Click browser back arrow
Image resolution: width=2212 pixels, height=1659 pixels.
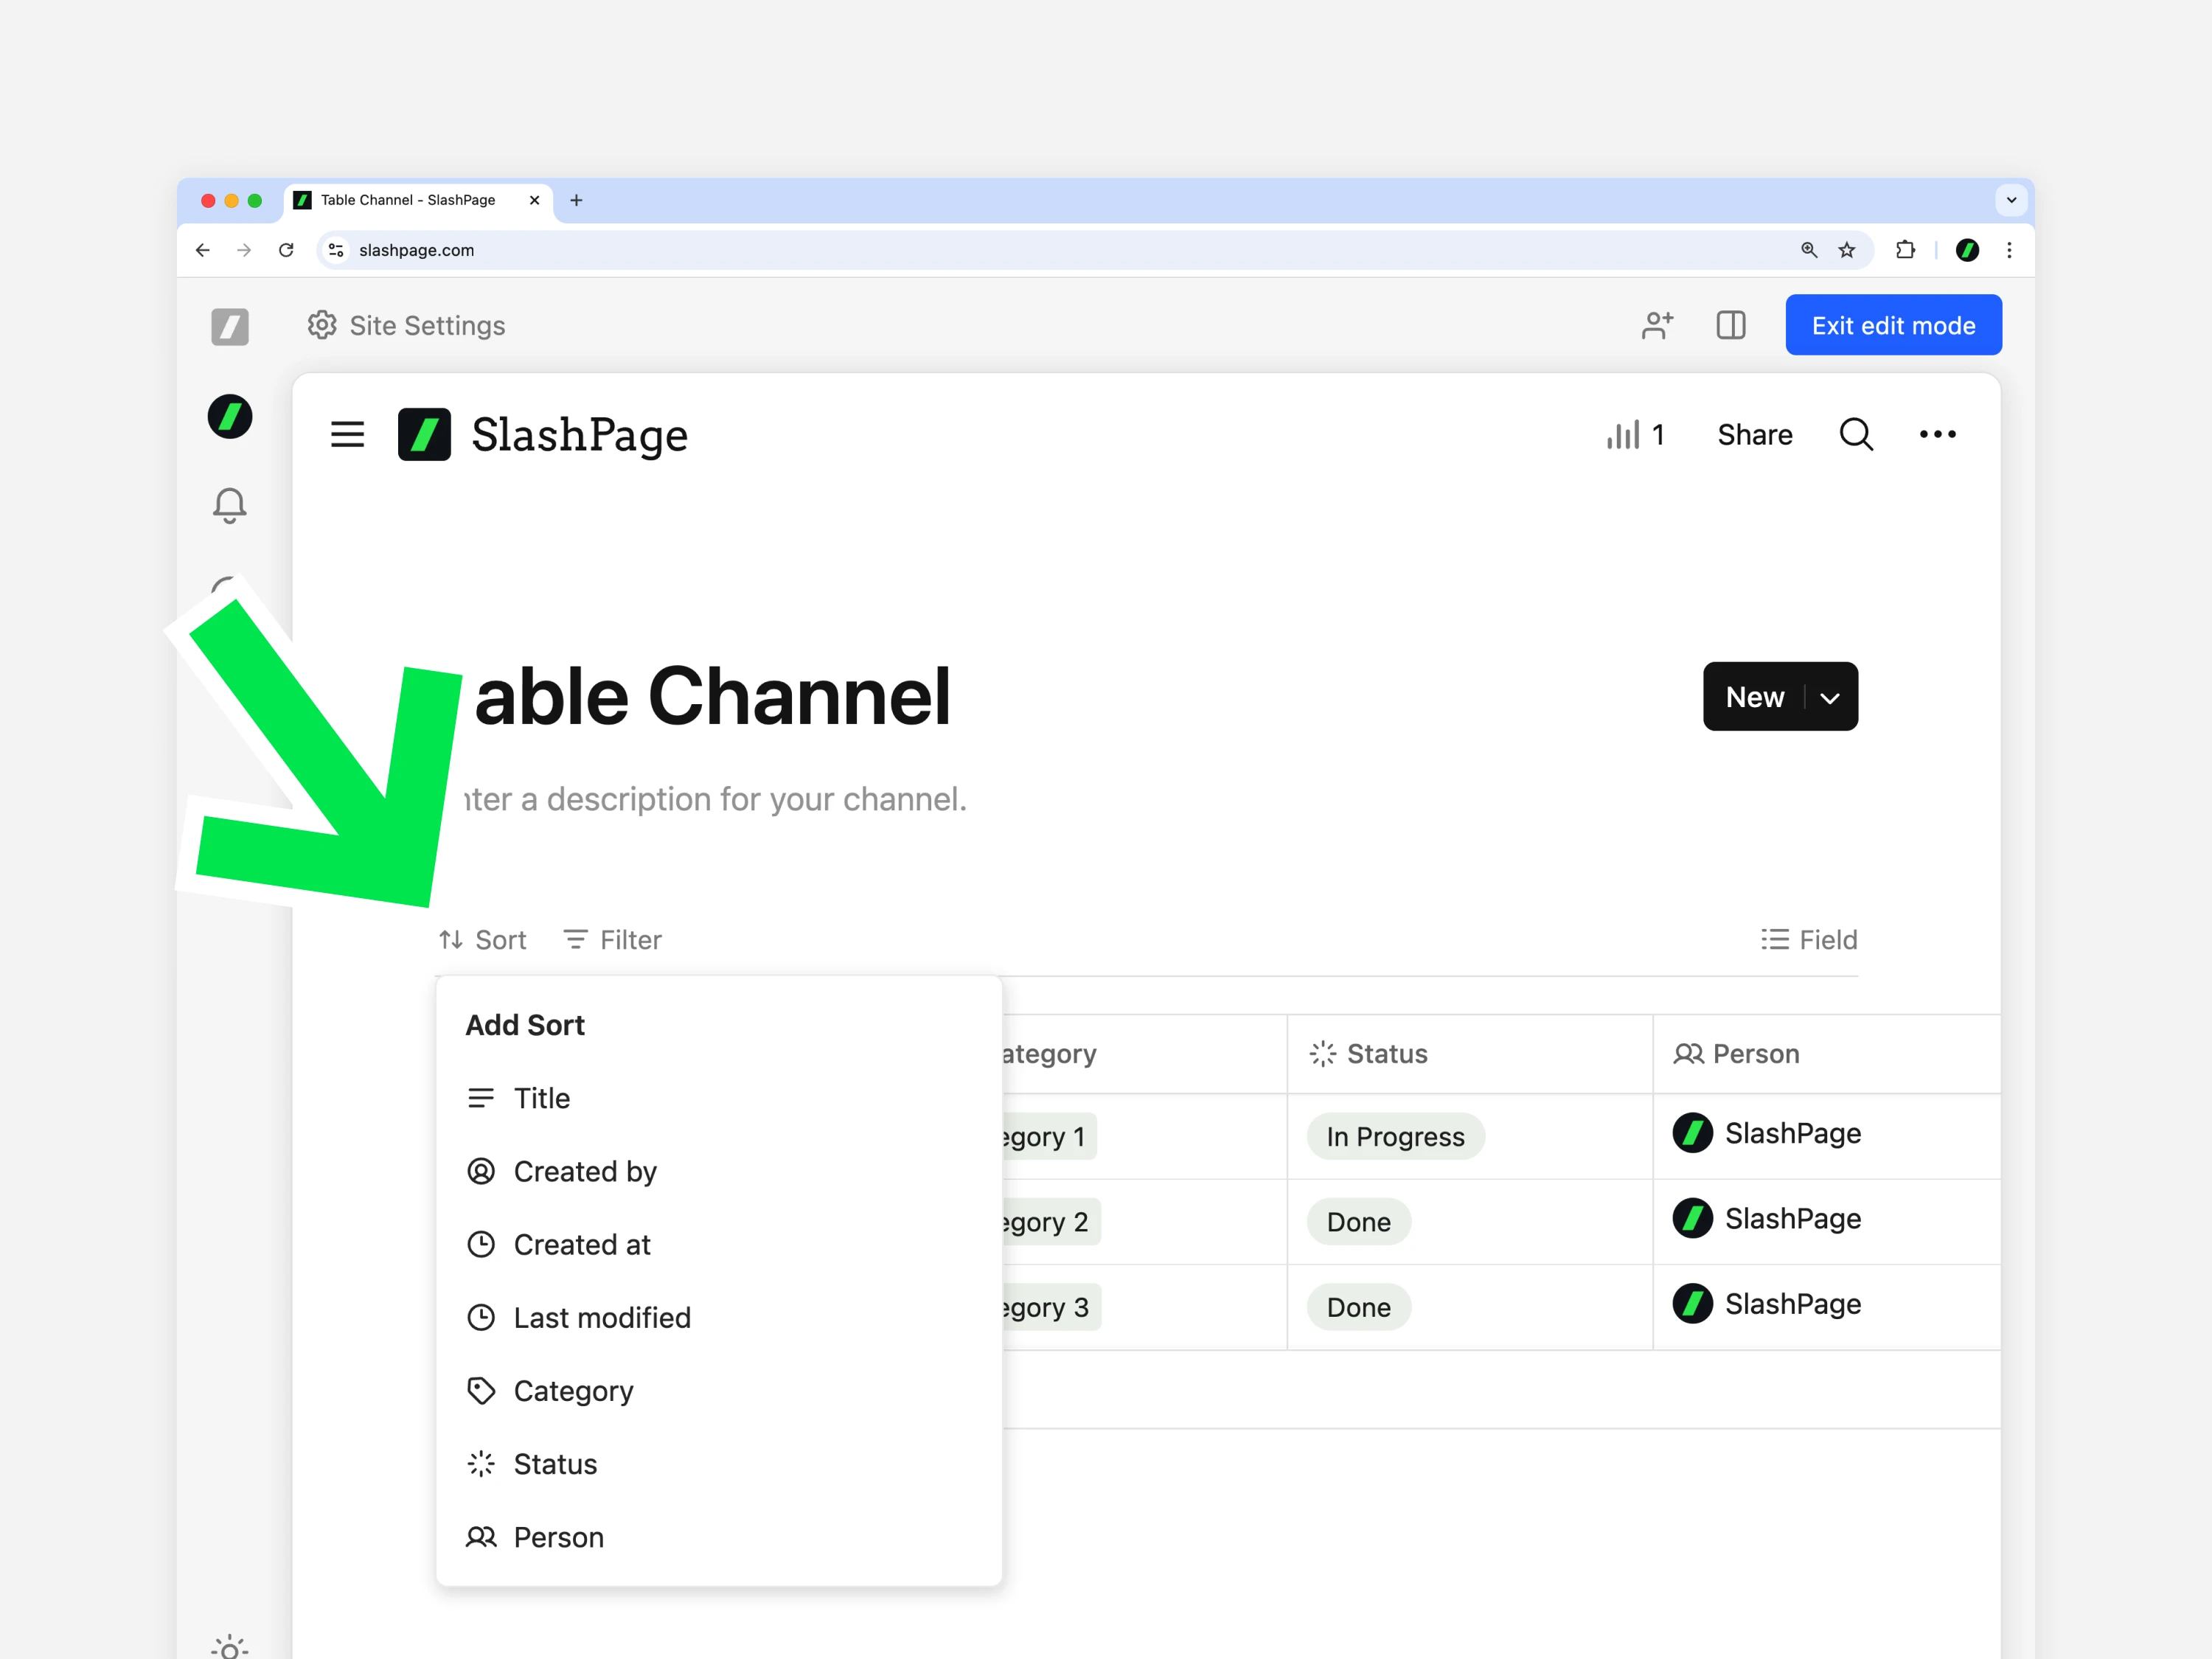point(203,250)
